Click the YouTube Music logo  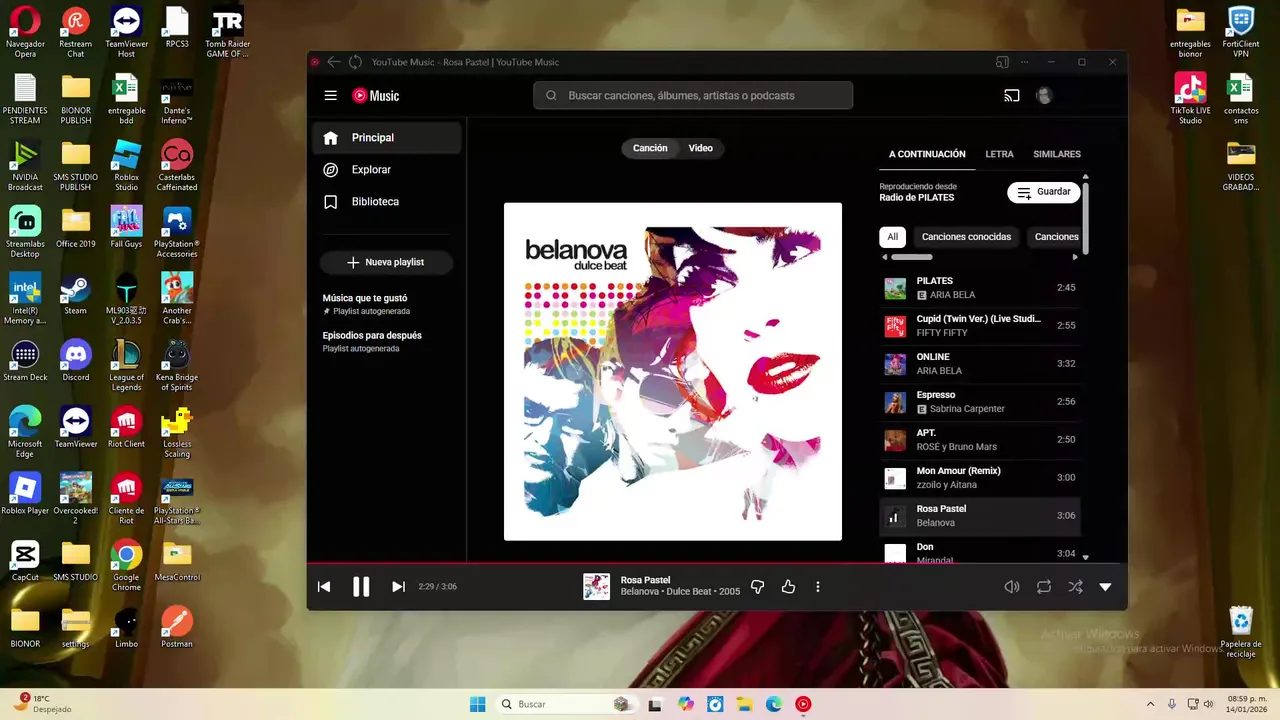tap(376, 96)
